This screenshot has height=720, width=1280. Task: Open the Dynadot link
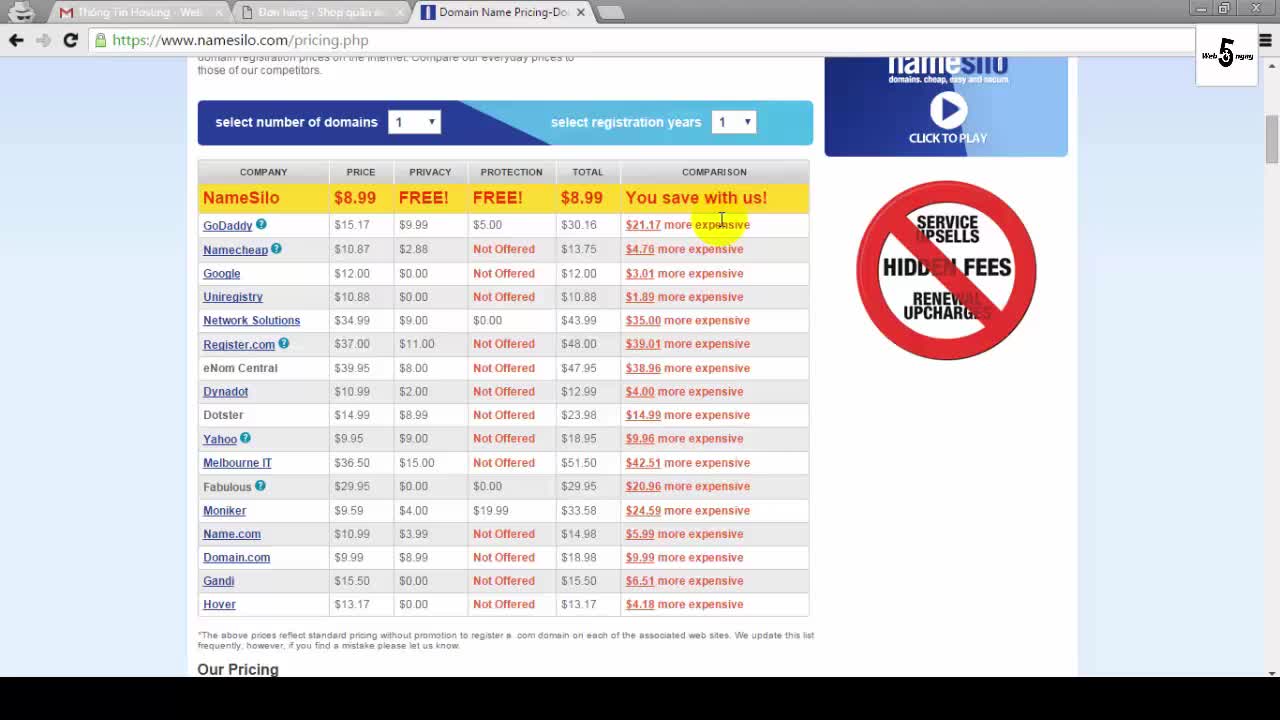[225, 392]
